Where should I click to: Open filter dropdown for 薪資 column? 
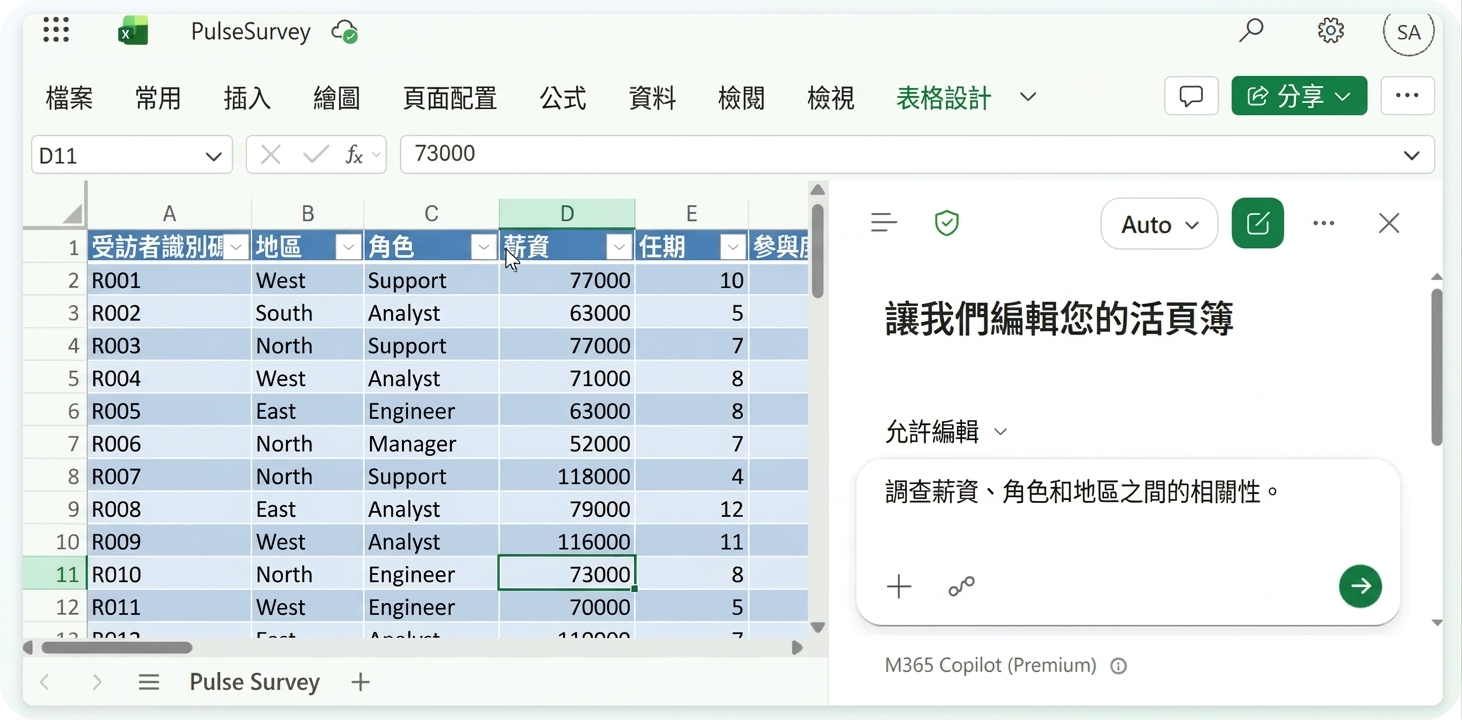point(619,247)
